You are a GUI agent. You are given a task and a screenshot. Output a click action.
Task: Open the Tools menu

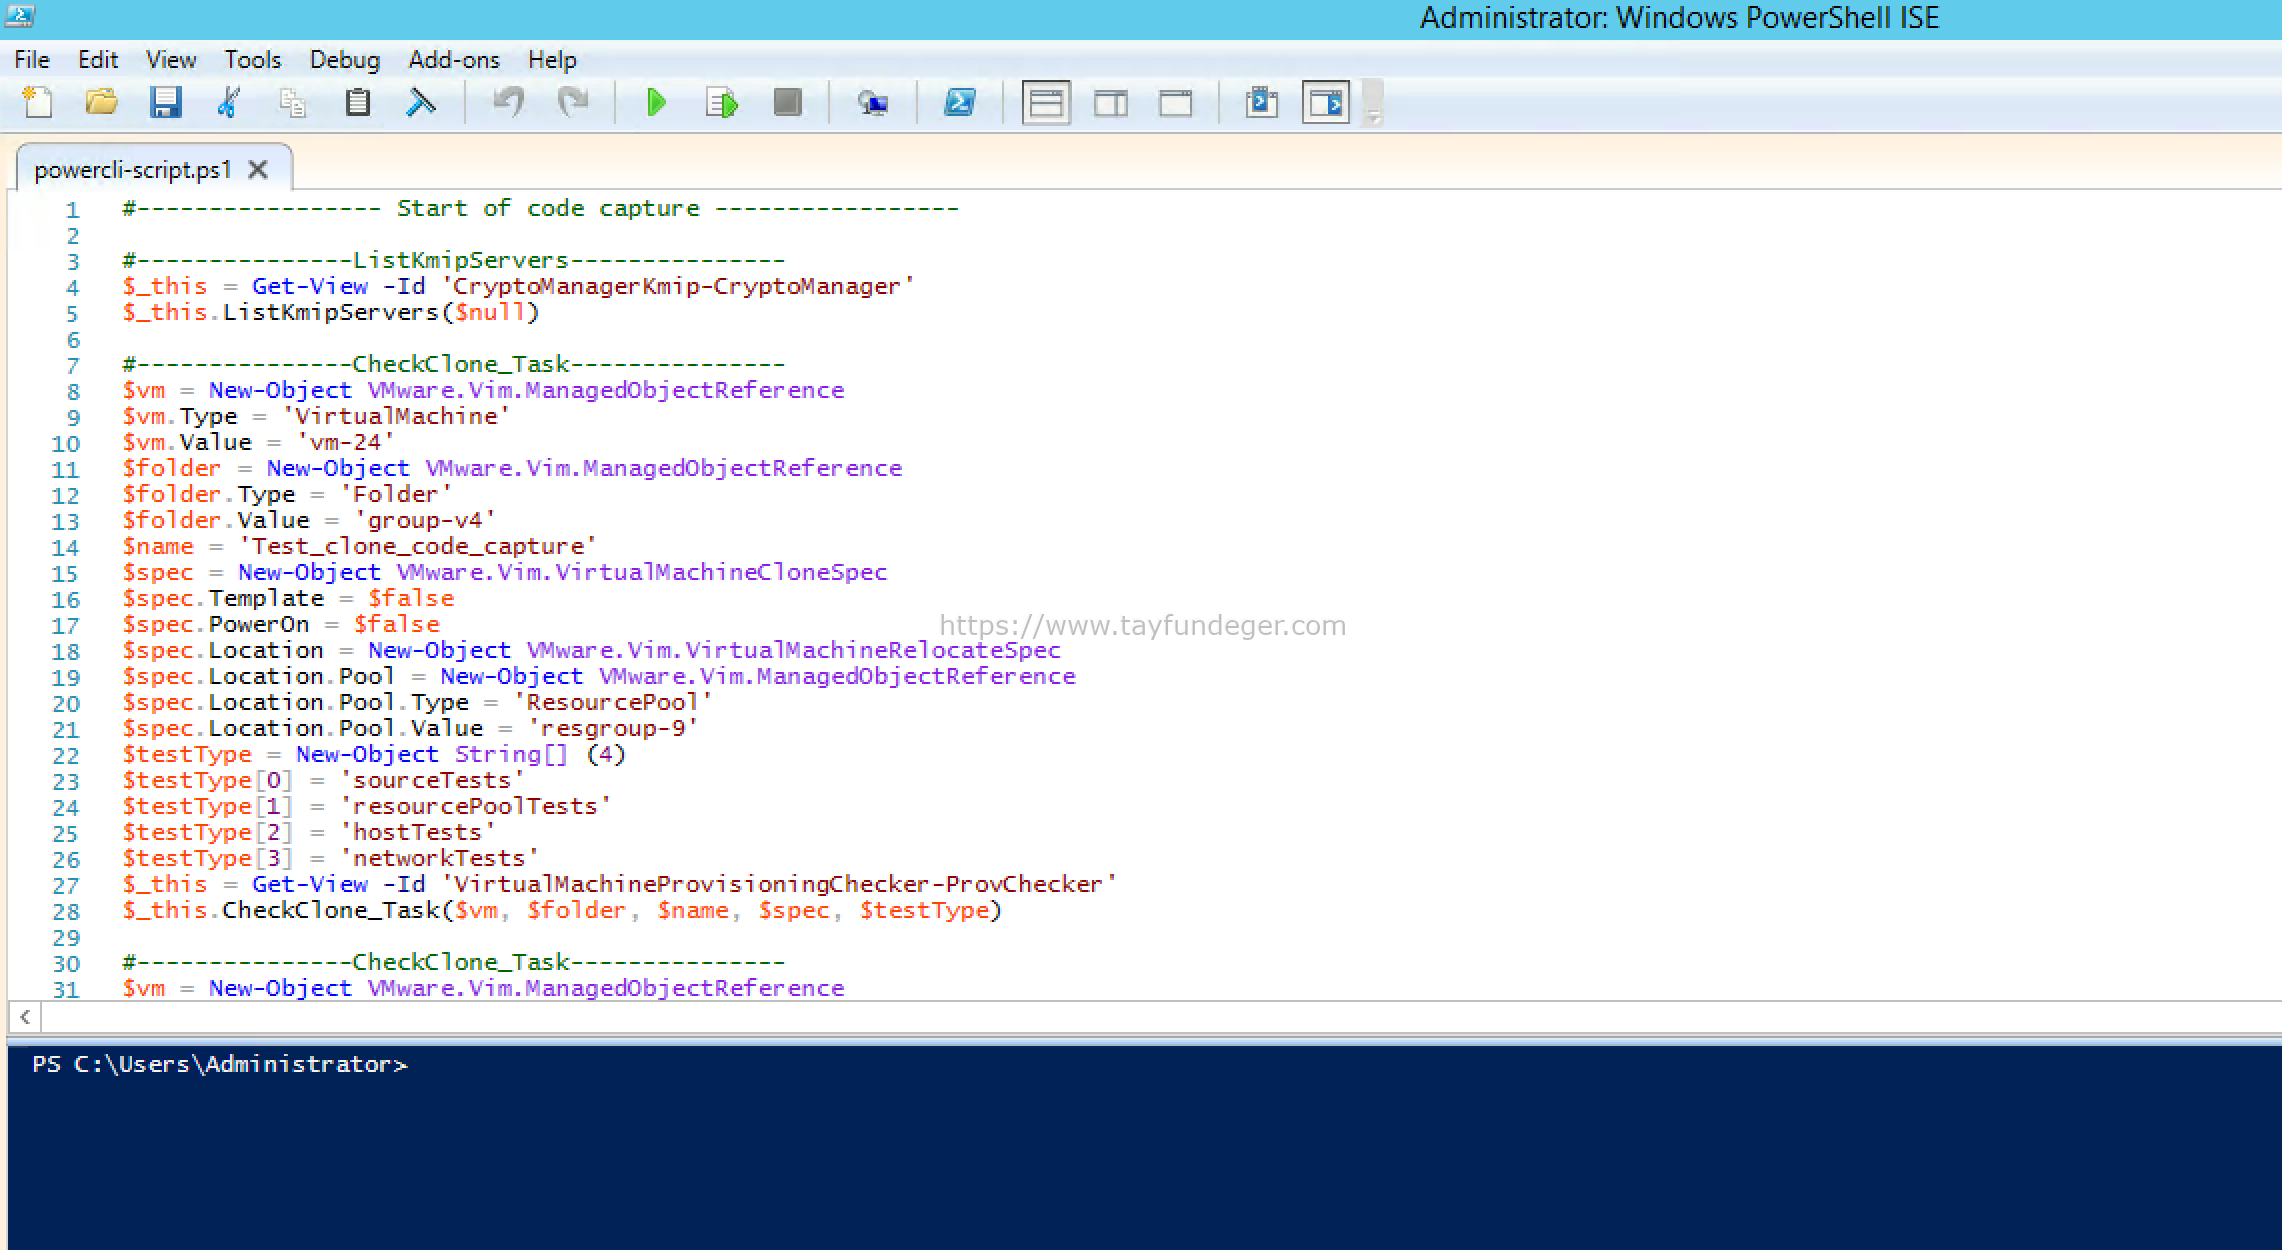pyautogui.click(x=252, y=60)
